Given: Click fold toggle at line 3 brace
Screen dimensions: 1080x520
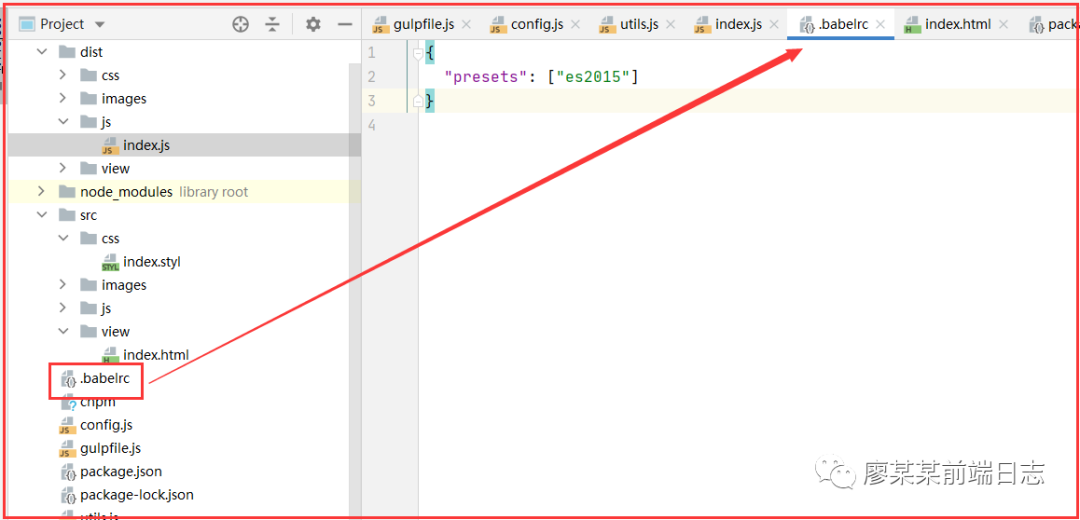Looking at the screenshot, I should 418,101.
